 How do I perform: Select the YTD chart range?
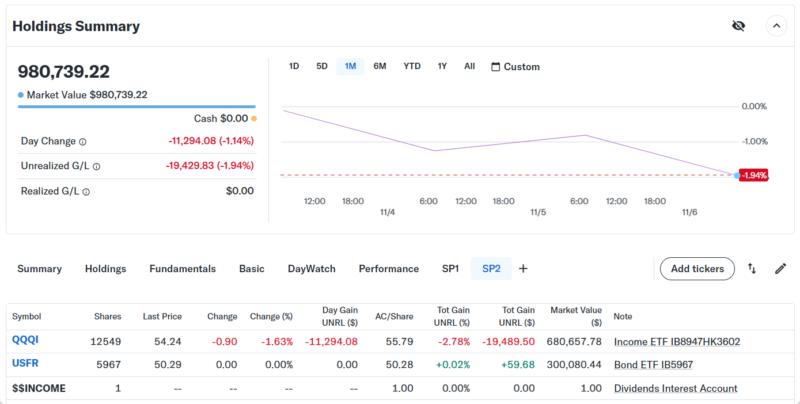[412, 67]
